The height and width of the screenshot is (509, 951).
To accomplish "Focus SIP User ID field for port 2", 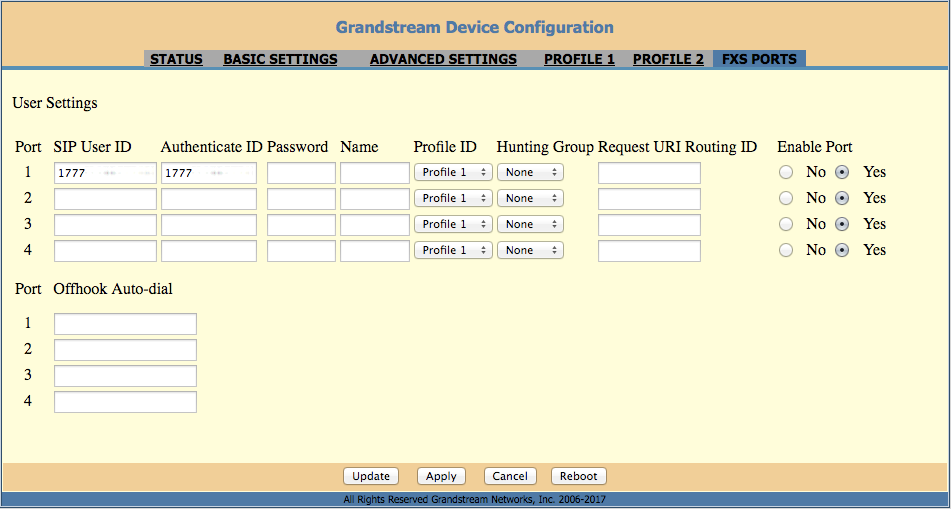I will [106, 199].
